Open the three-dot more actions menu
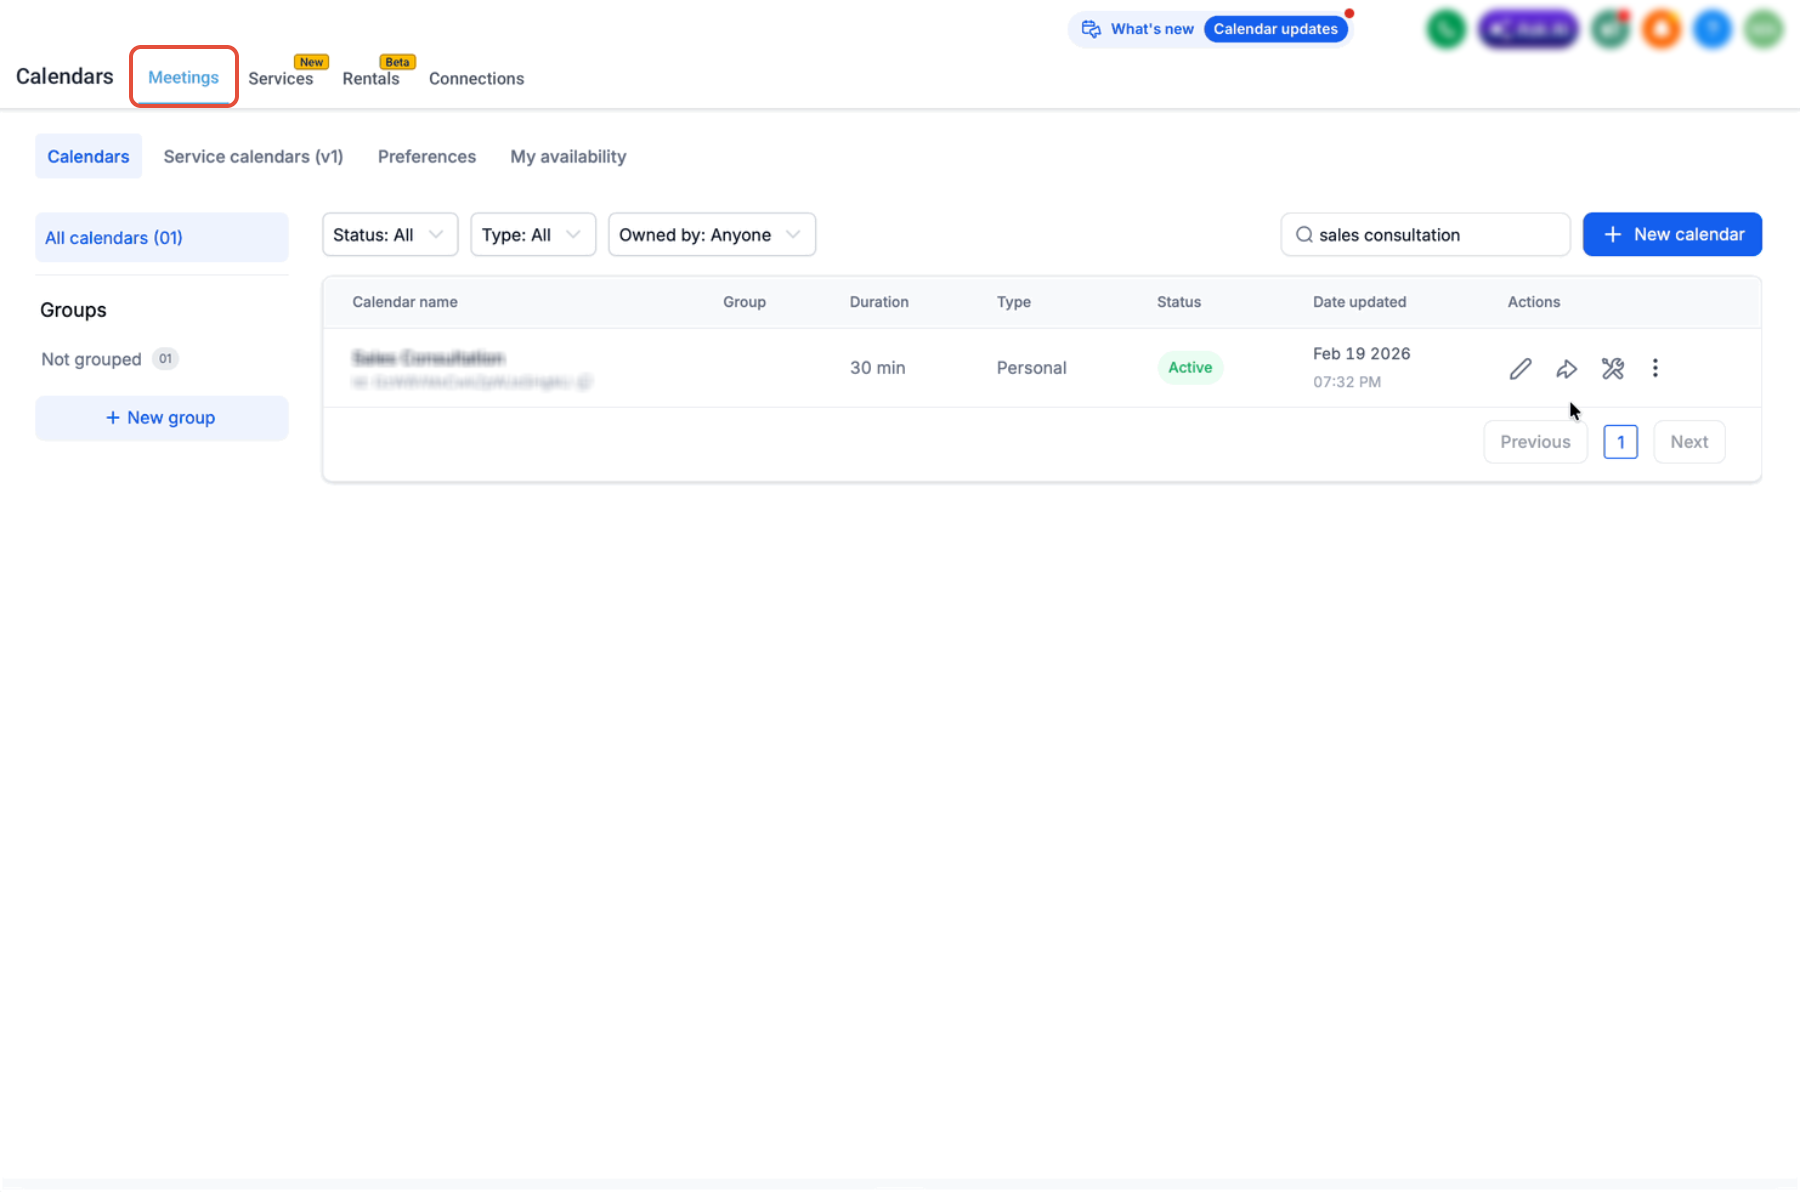 1655,368
